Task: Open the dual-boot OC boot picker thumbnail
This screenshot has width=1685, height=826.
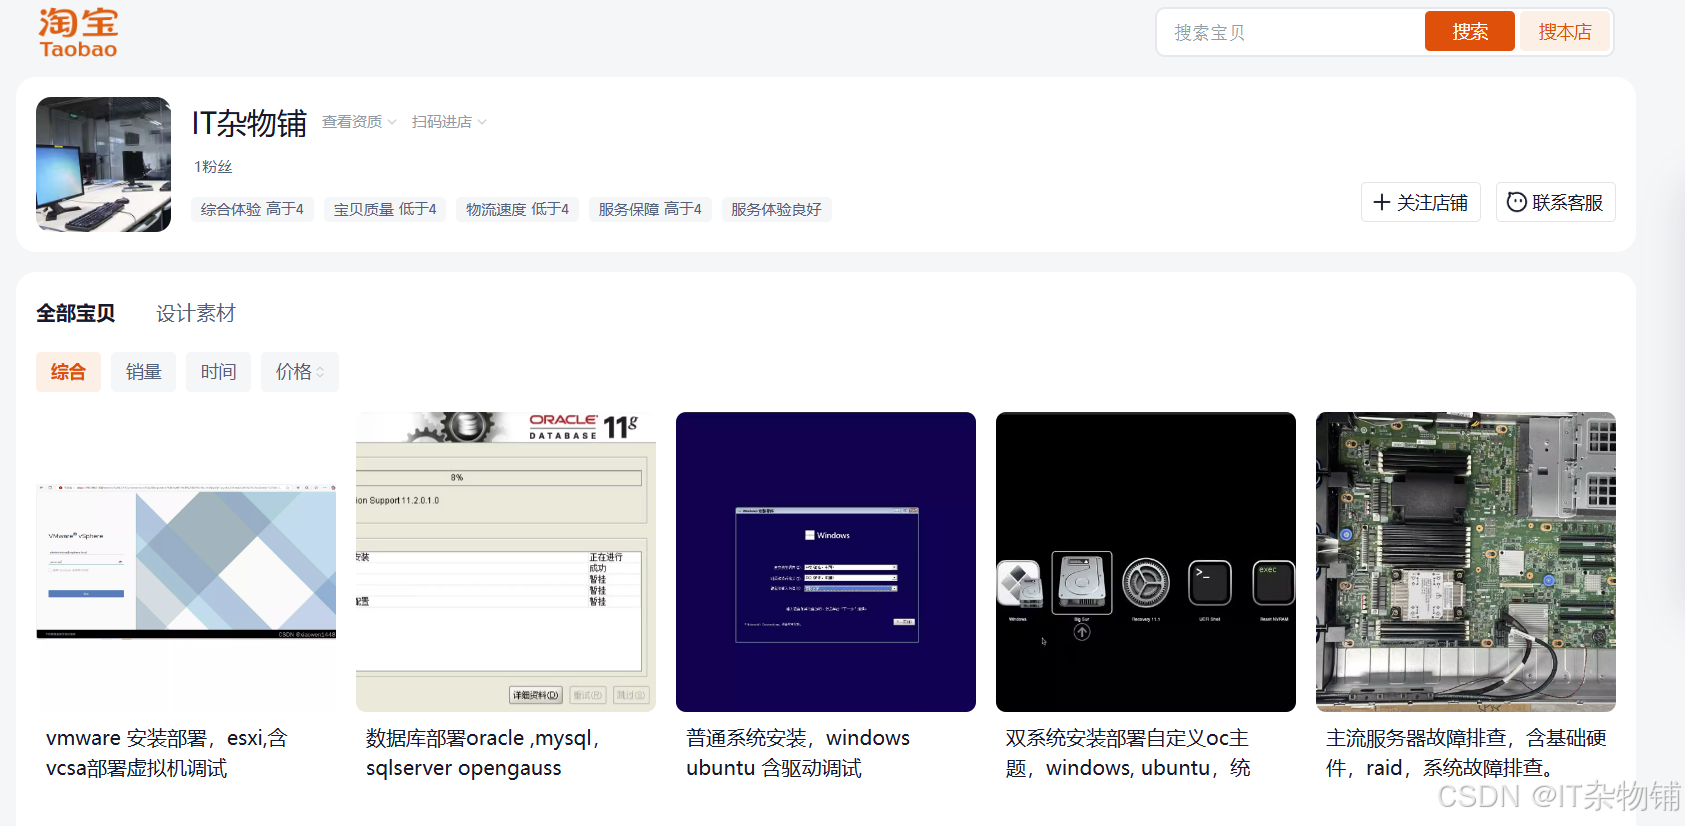Action: pyautogui.click(x=1146, y=562)
